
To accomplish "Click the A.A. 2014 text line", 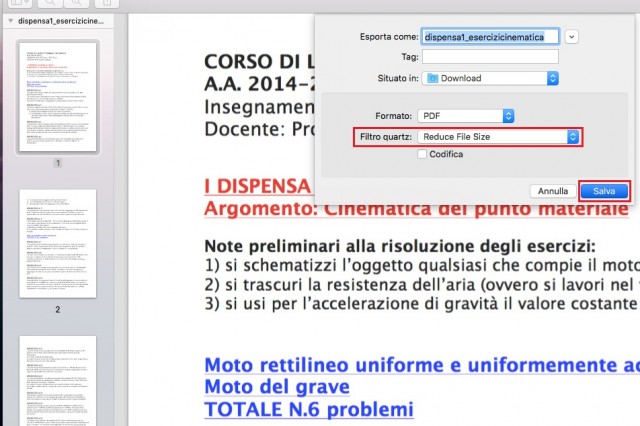I will pyautogui.click(x=260, y=84).
